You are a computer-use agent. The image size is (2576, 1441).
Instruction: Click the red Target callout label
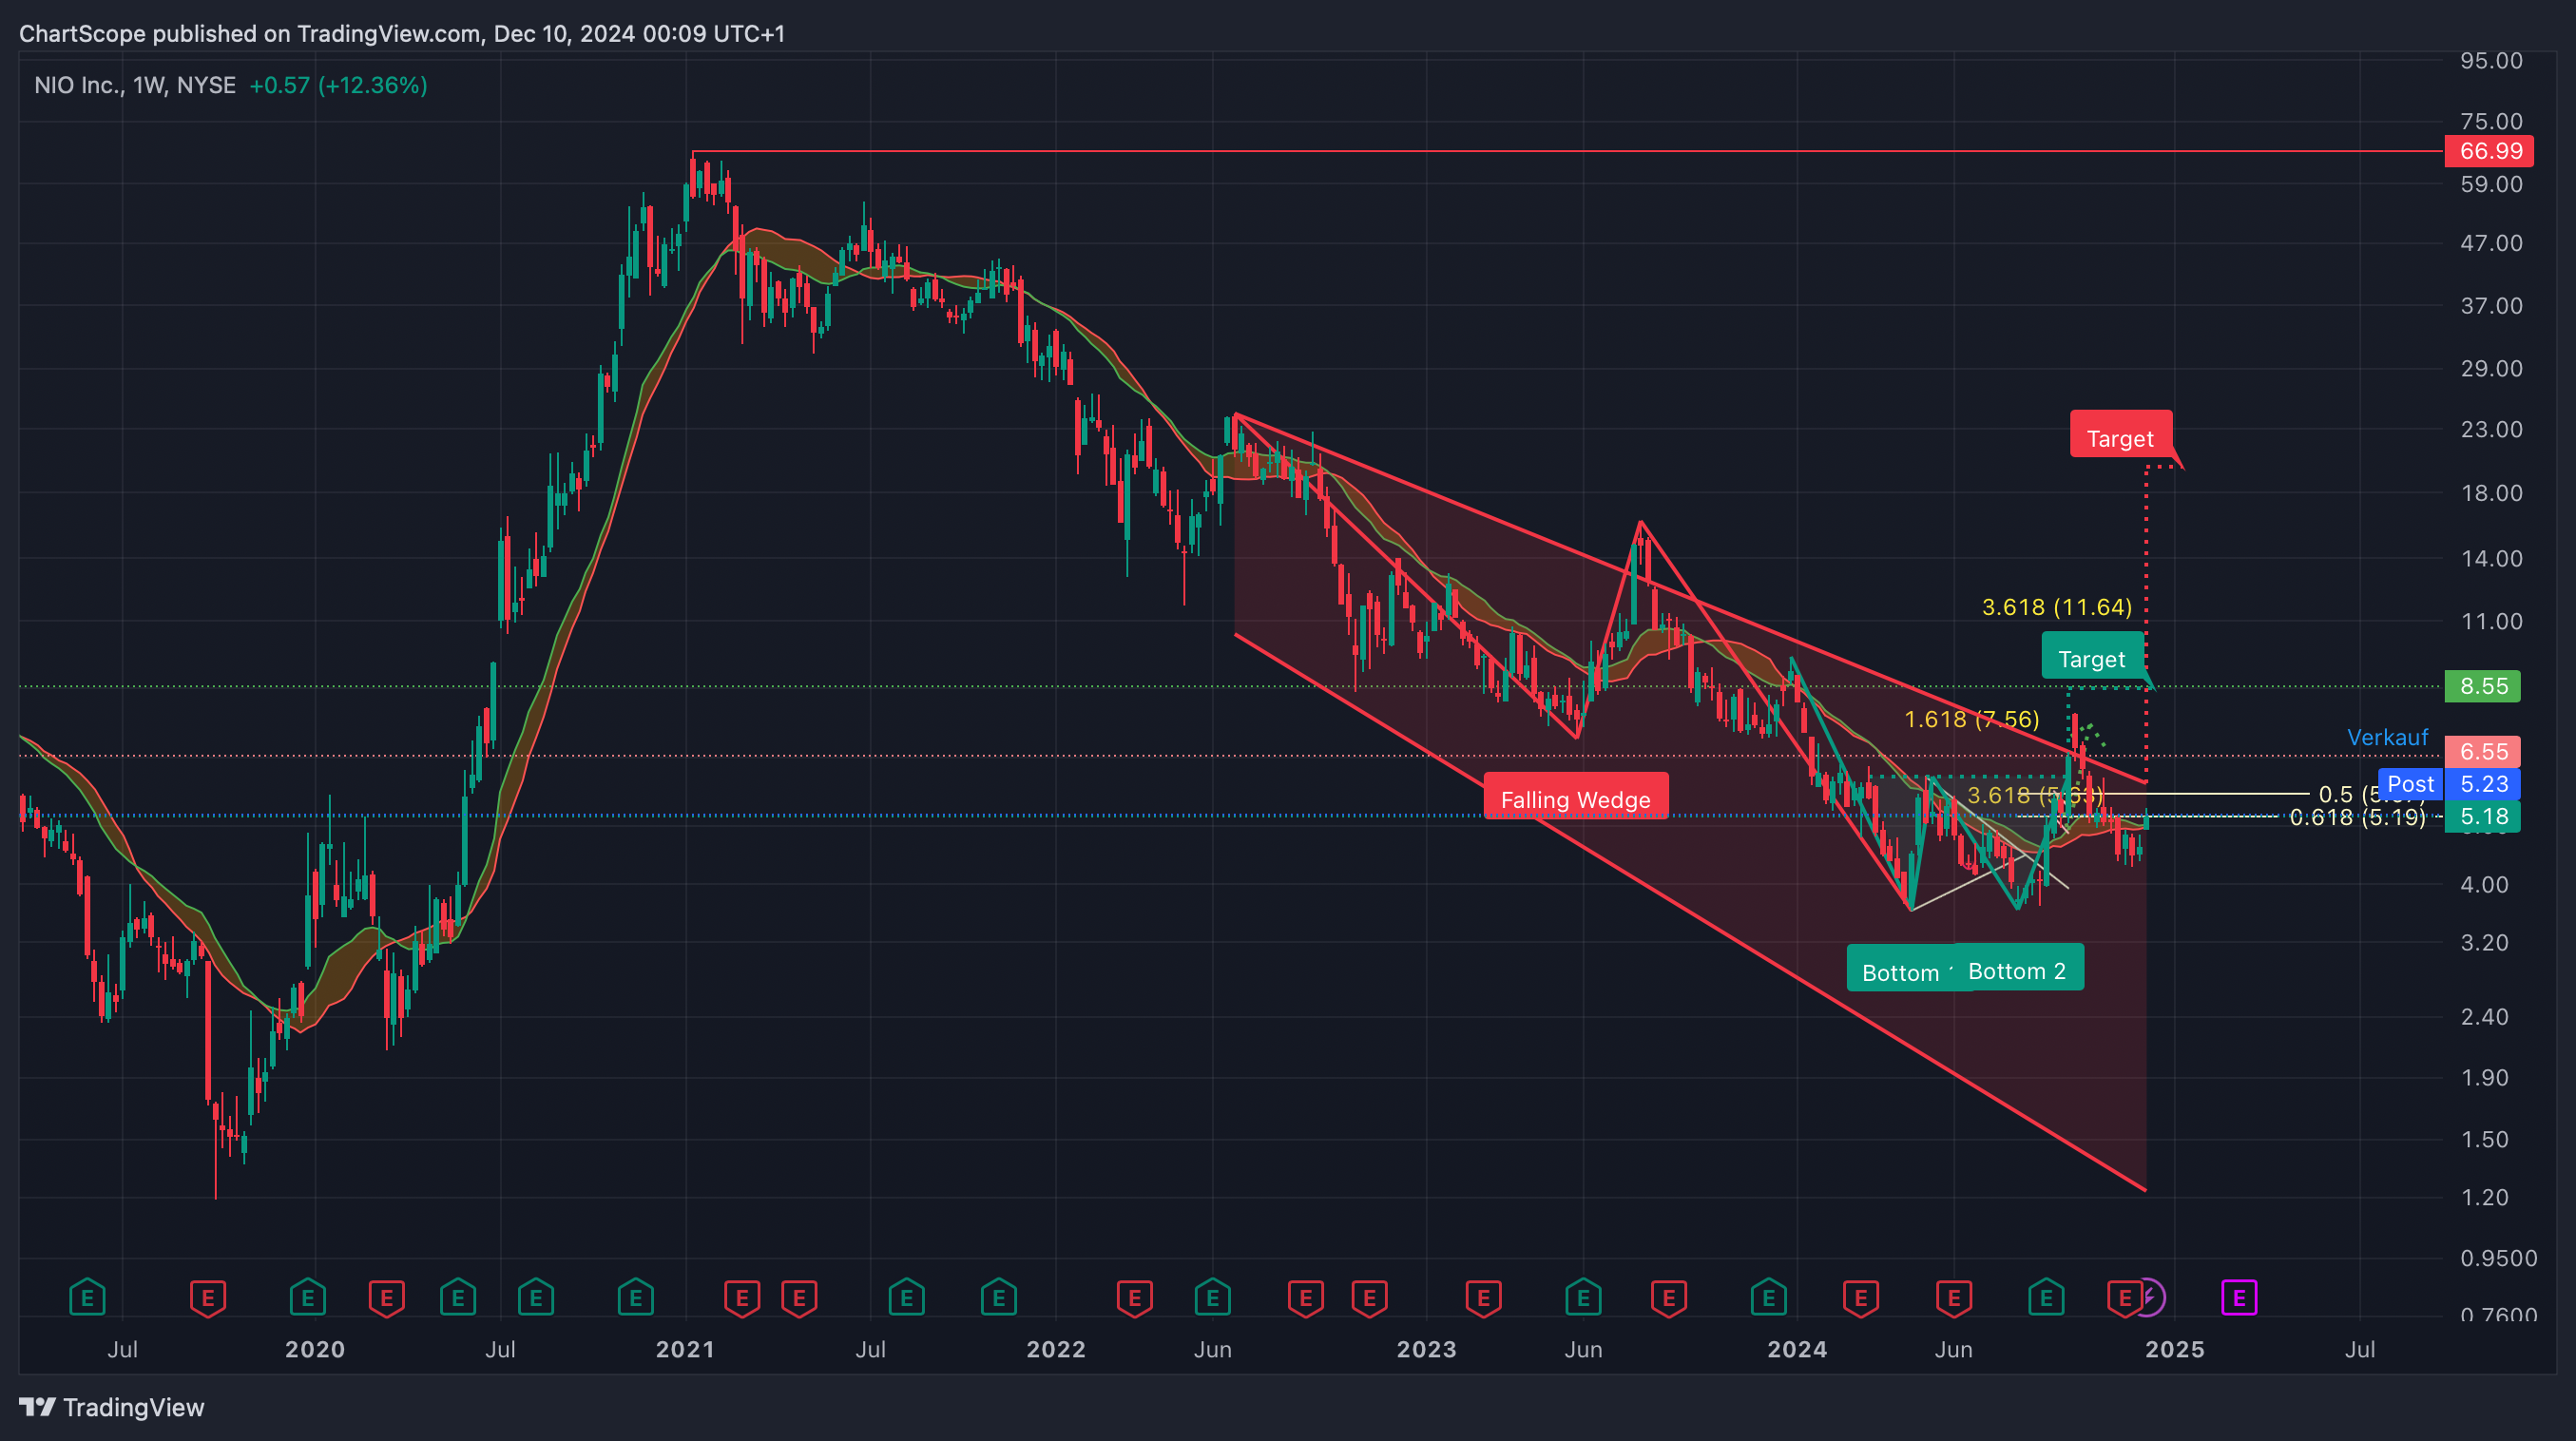[x=2119, y=438]
